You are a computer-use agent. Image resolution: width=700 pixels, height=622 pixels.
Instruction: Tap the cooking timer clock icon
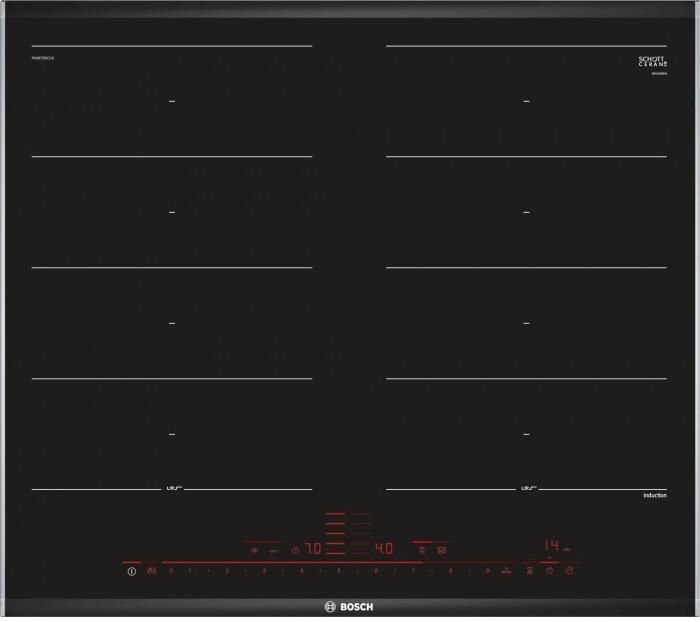pyautogui.click(x=550, y=571)
